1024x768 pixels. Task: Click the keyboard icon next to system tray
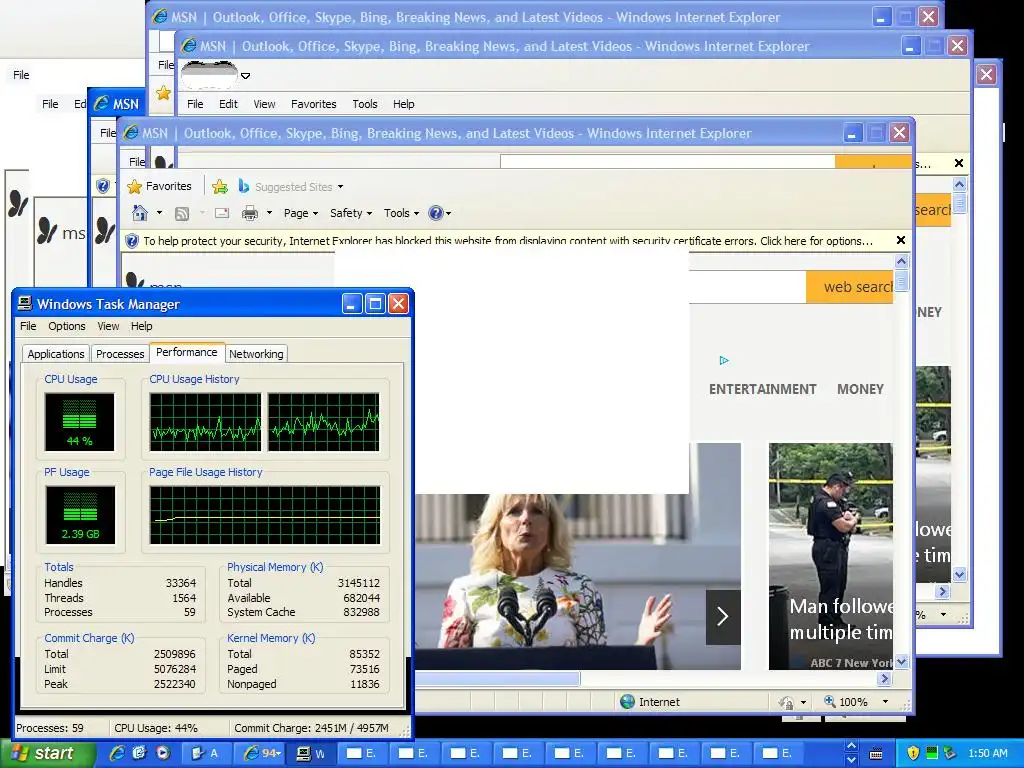(877, 754)
